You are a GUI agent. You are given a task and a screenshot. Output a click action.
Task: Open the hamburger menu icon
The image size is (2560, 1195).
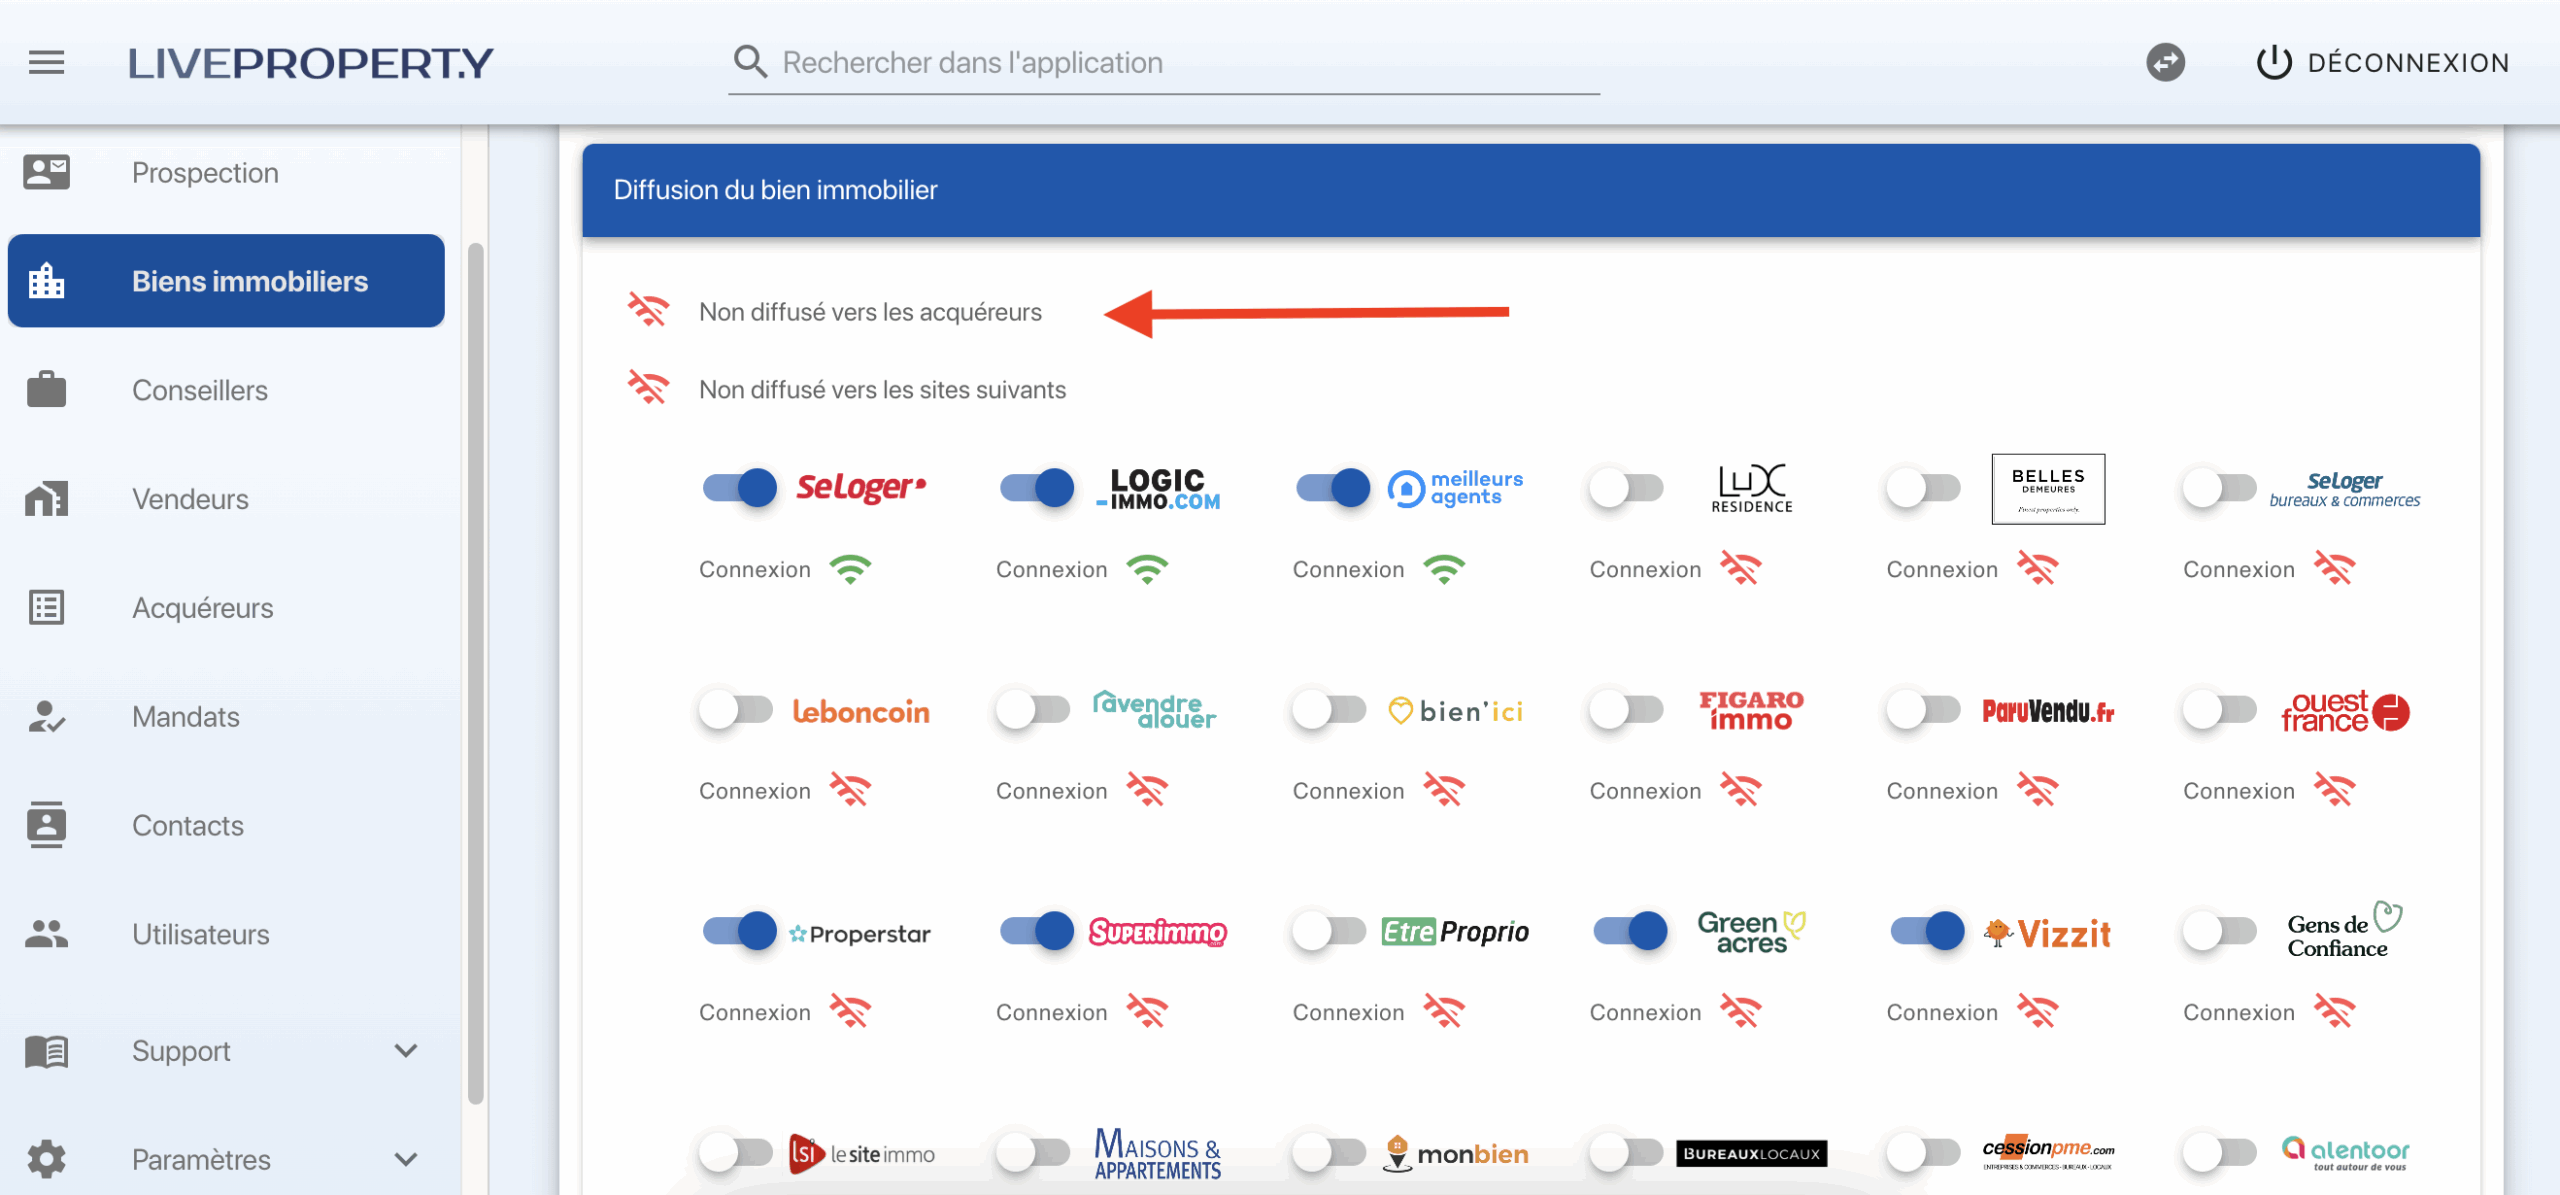[46, 63]
